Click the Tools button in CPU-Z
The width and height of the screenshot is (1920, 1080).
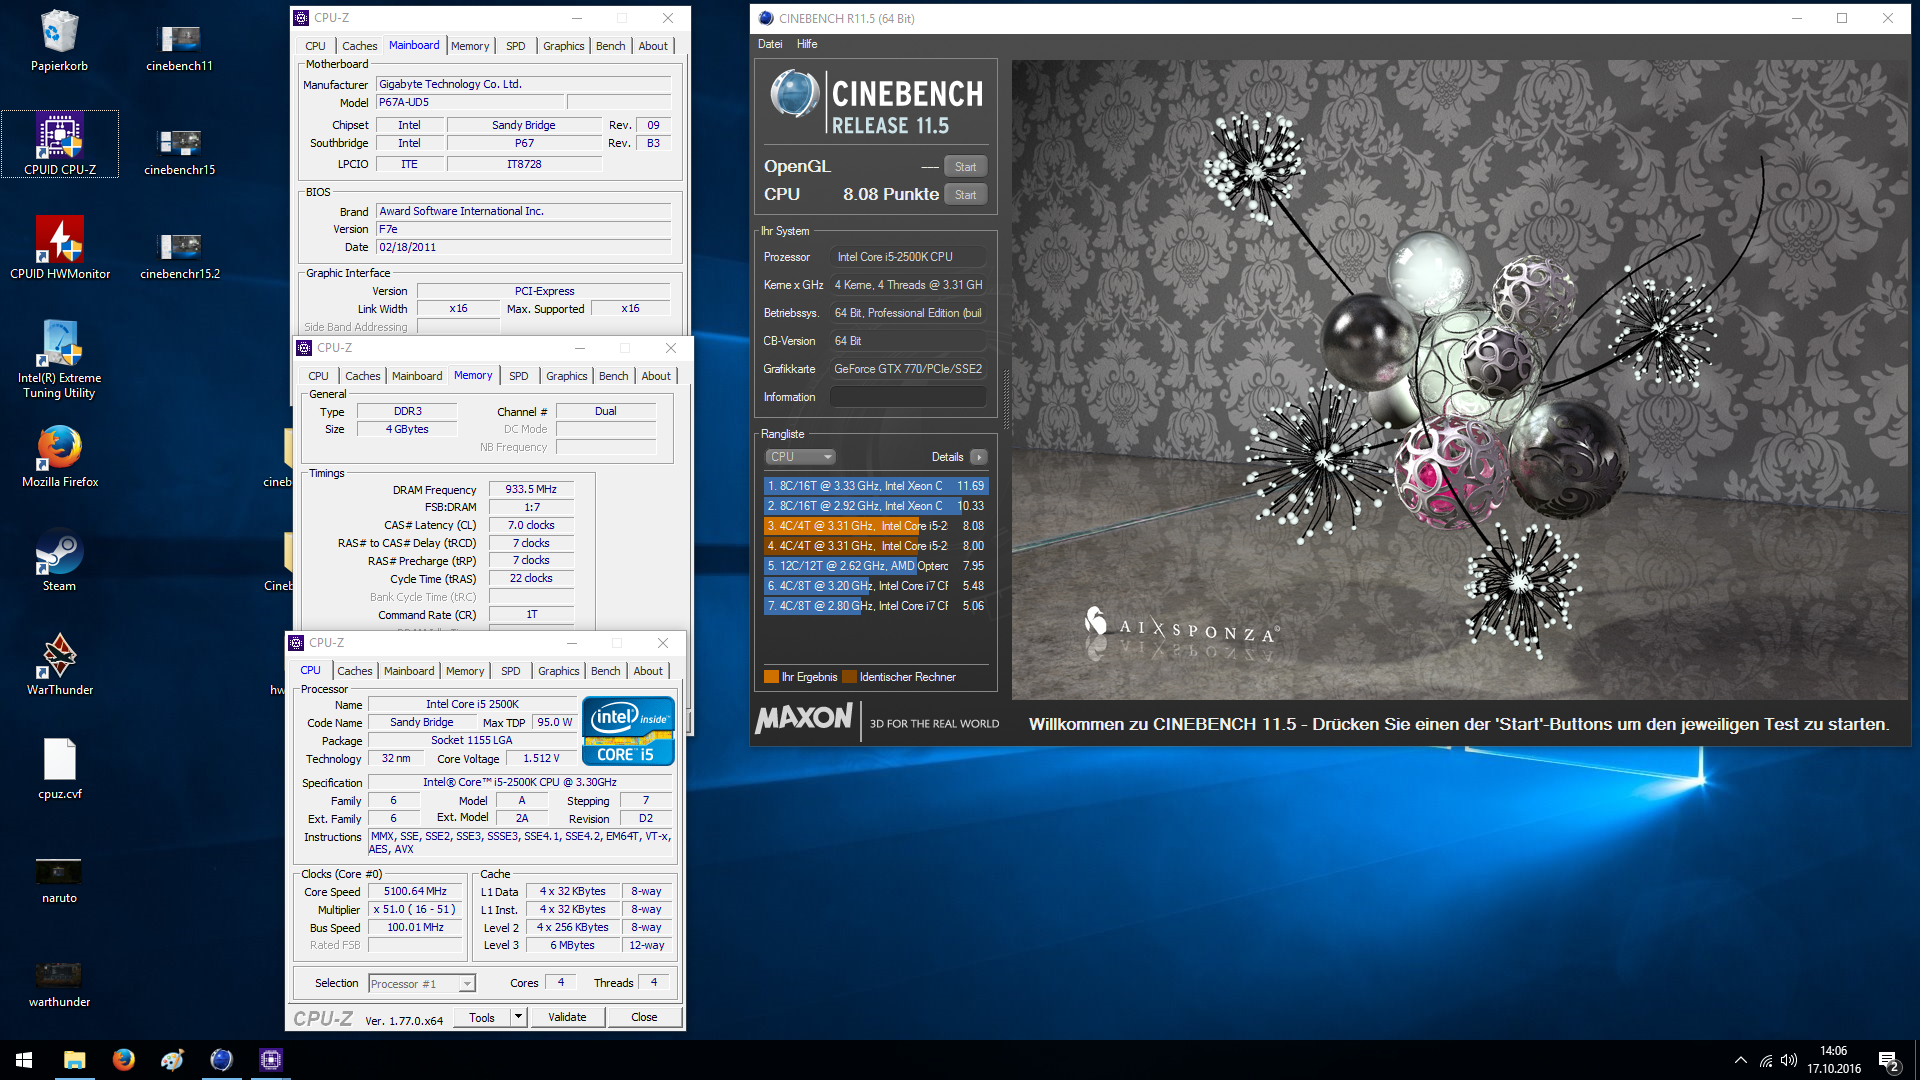click(482, 1017)
